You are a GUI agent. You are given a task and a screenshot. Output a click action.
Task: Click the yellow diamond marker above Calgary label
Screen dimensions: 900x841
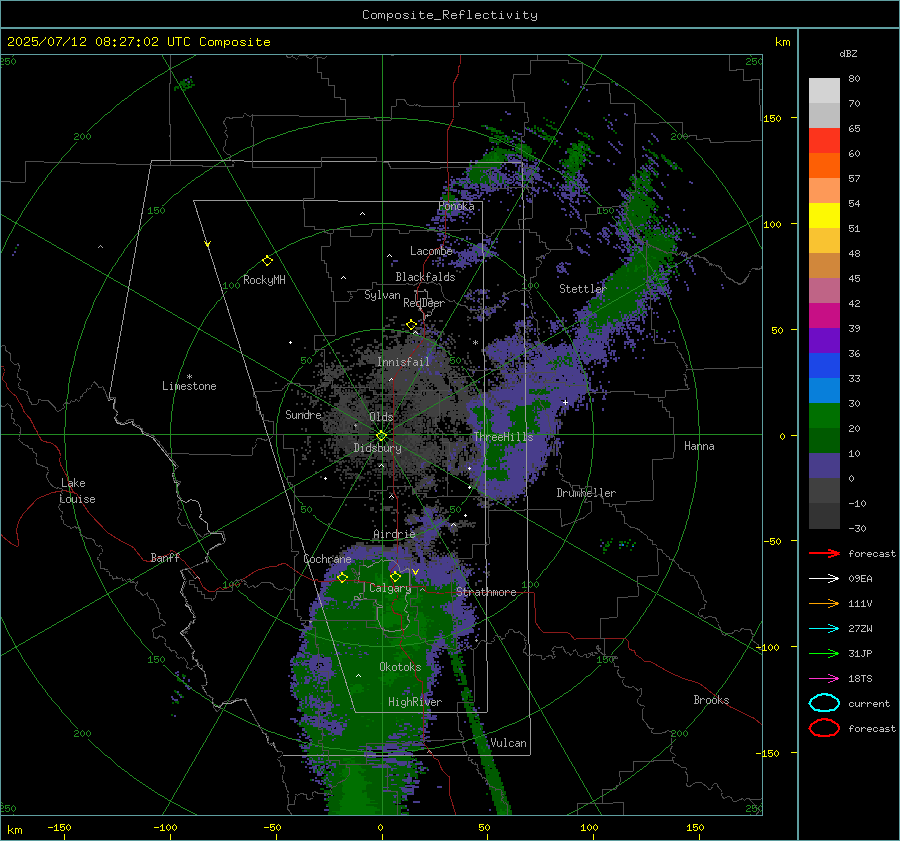coord(395,576)
